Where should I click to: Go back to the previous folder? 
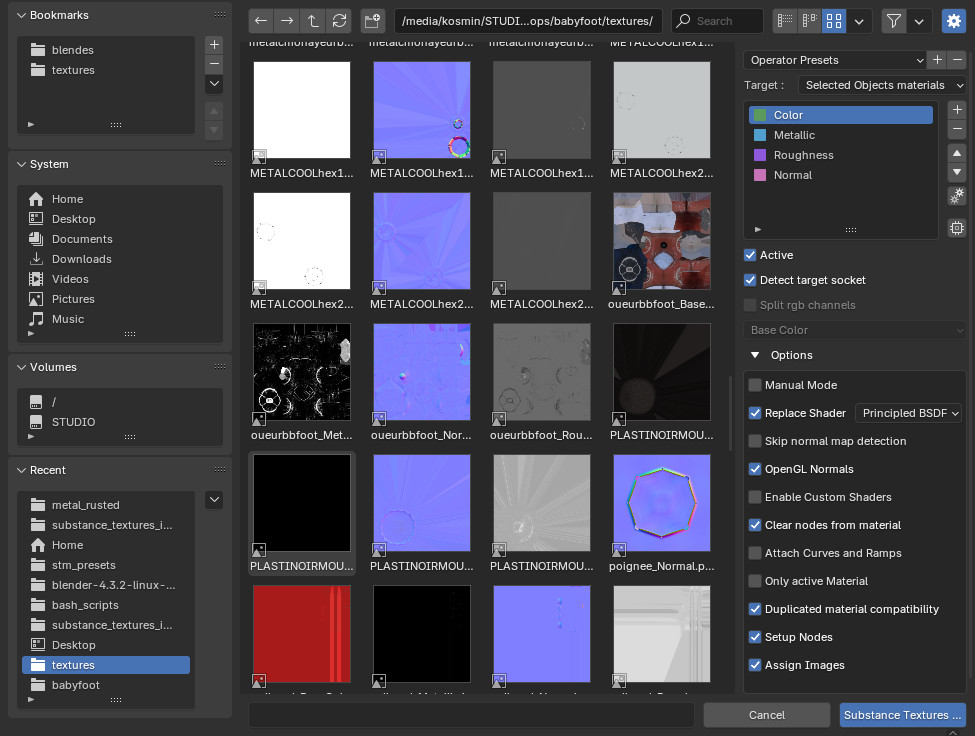click(x=261, y=21)
